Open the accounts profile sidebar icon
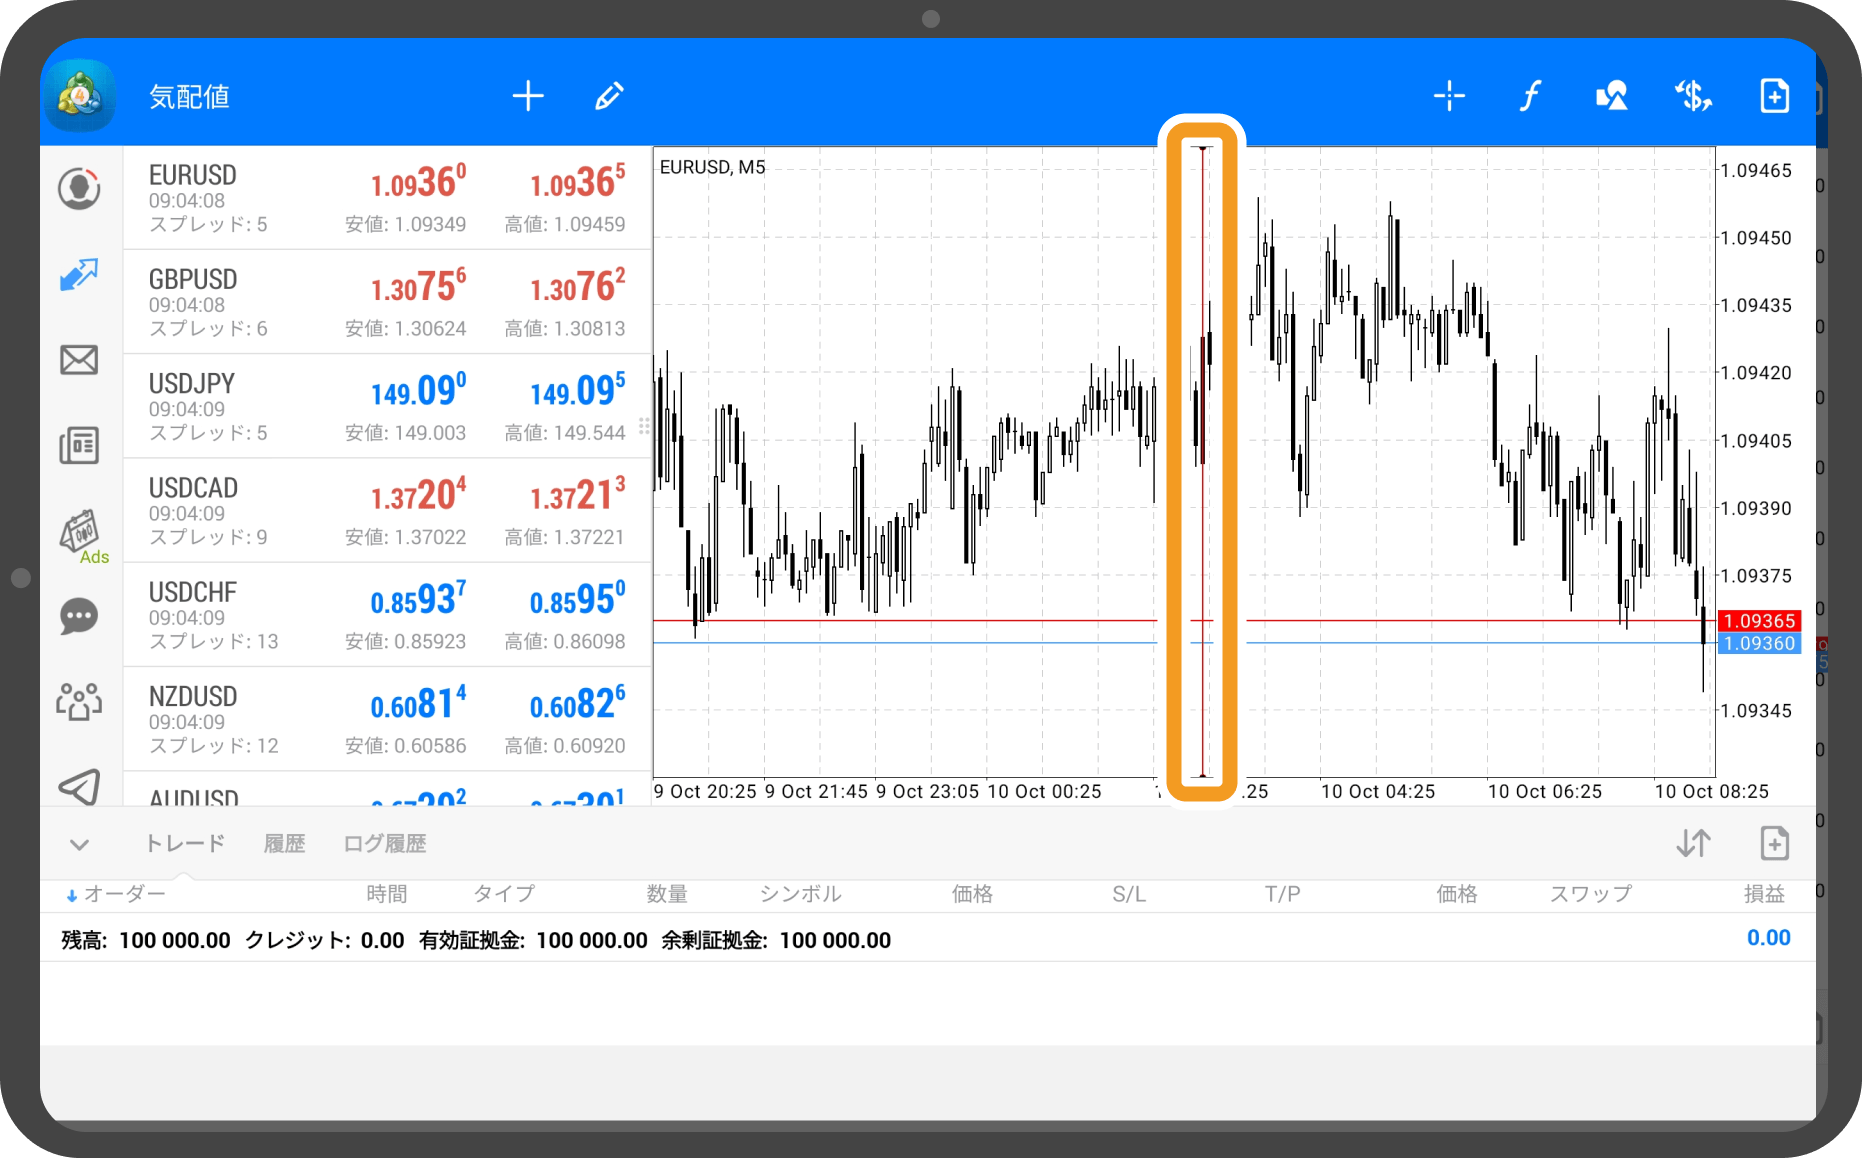The image size is (1862, 1158). click(x=79, y=189)
